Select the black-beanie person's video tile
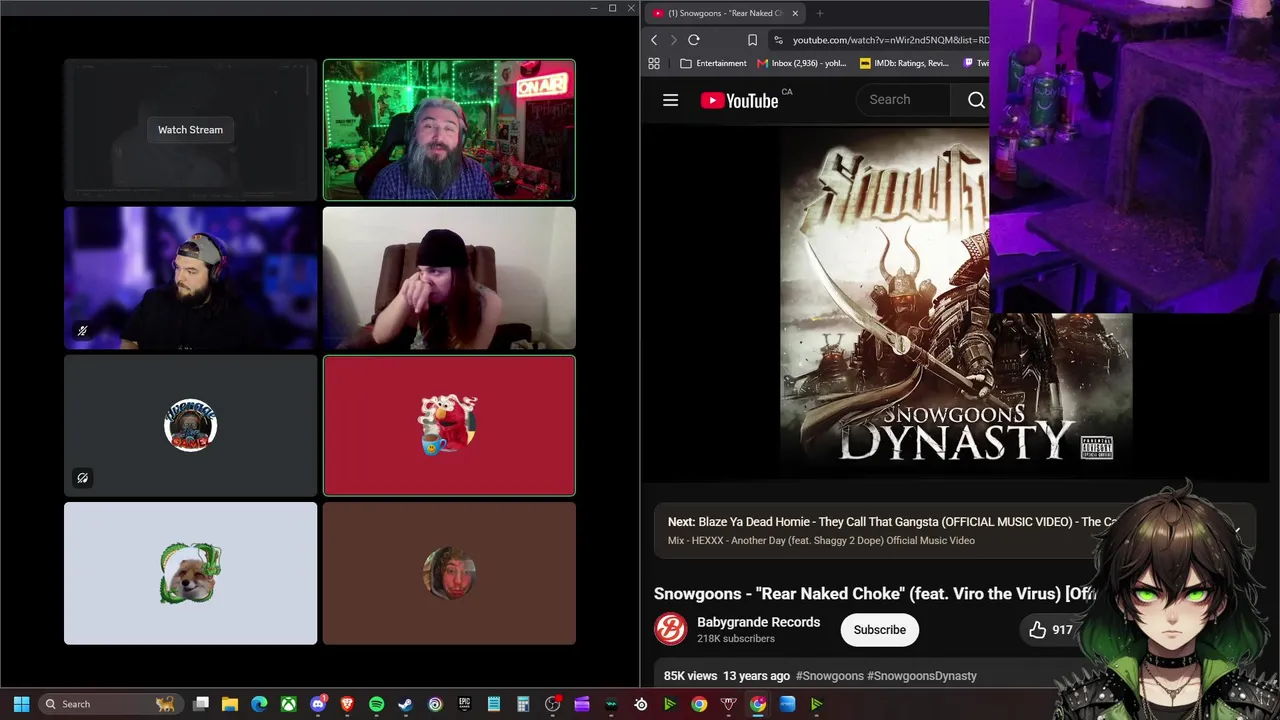 coord(449,278)
